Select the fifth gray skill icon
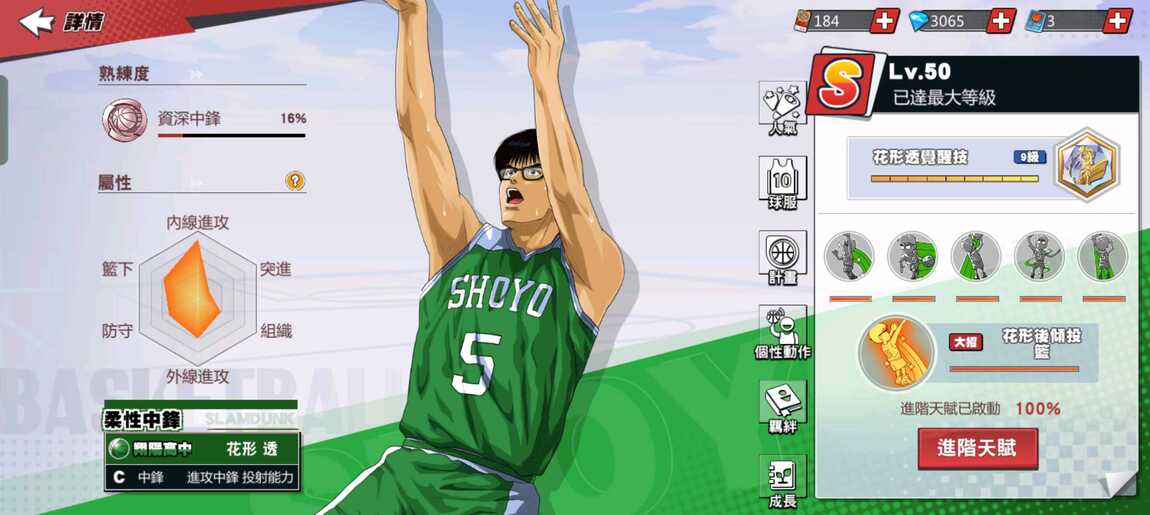This screenshot has width=1150, height=515. click(x=1103, y=257)
